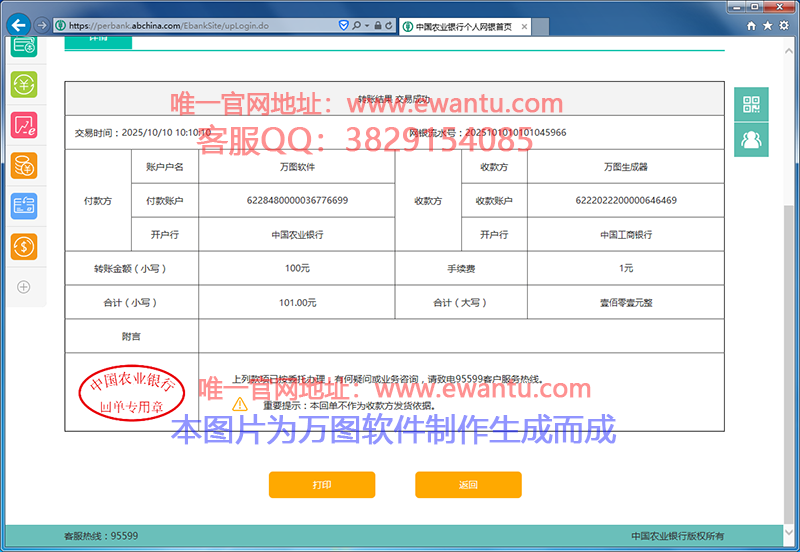This screenshot has width=800, height=552.
Task: Click the 网银流水号 serial number
Action: pyautogui.click(x=488, y=133)
